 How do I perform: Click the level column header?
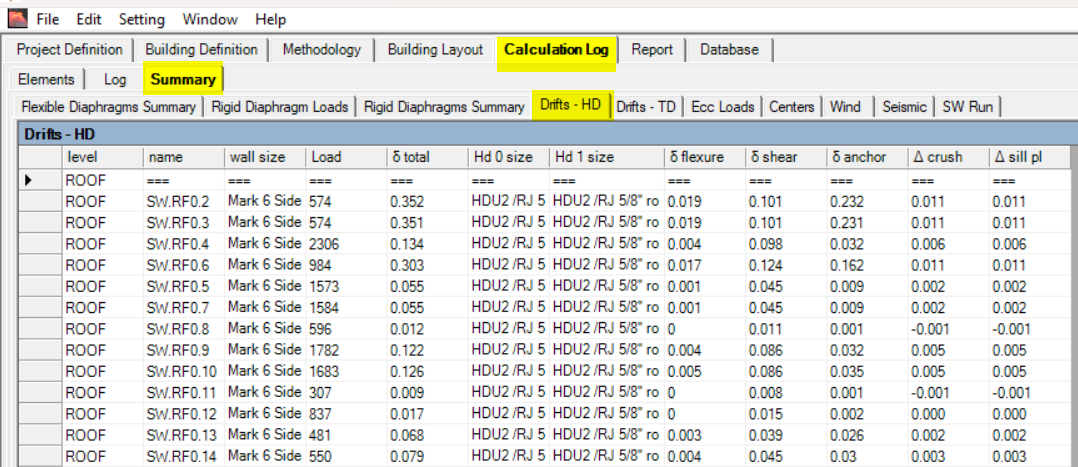[103, 157]
